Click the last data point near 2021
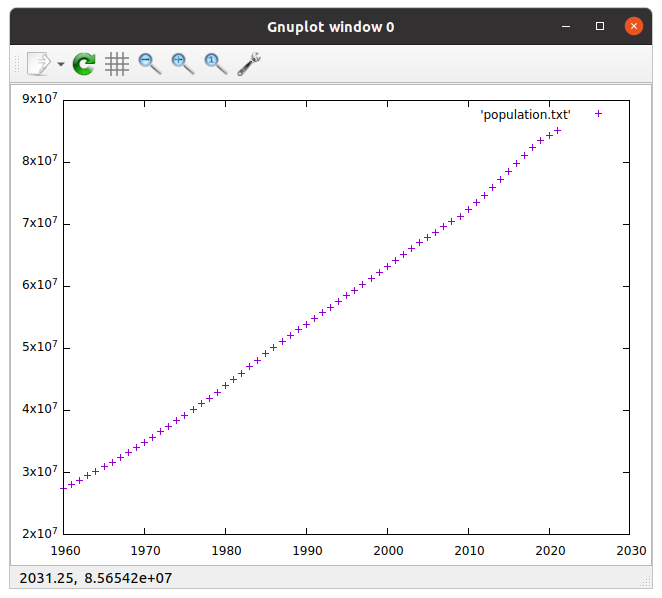Viewport: 662px width, 598px height. (558, 130)
